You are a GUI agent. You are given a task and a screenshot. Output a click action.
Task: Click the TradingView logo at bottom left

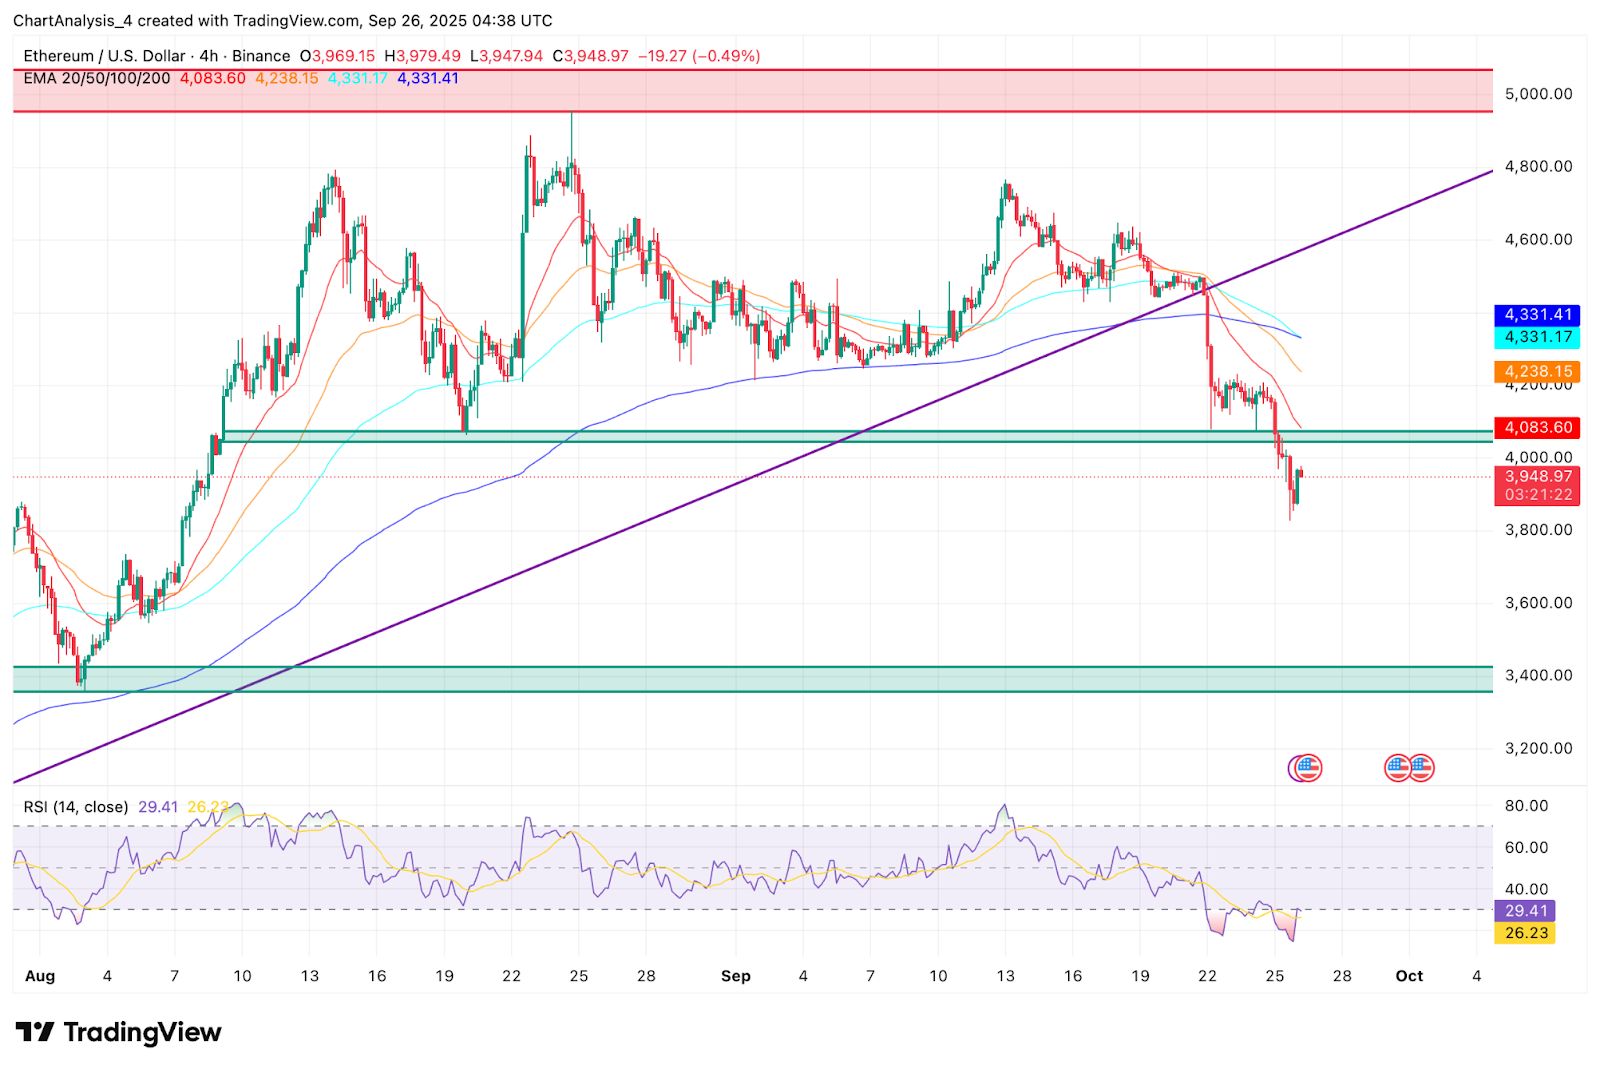click(118, 1032)
